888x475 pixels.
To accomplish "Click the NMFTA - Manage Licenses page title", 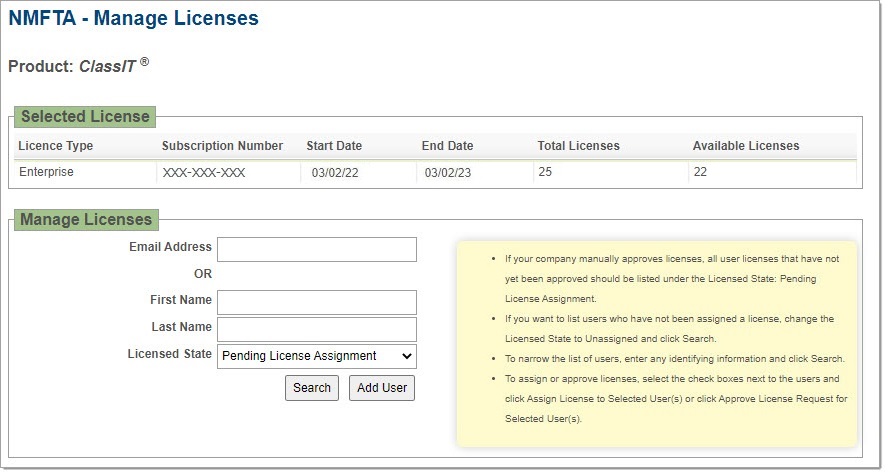I will [134, 18].
